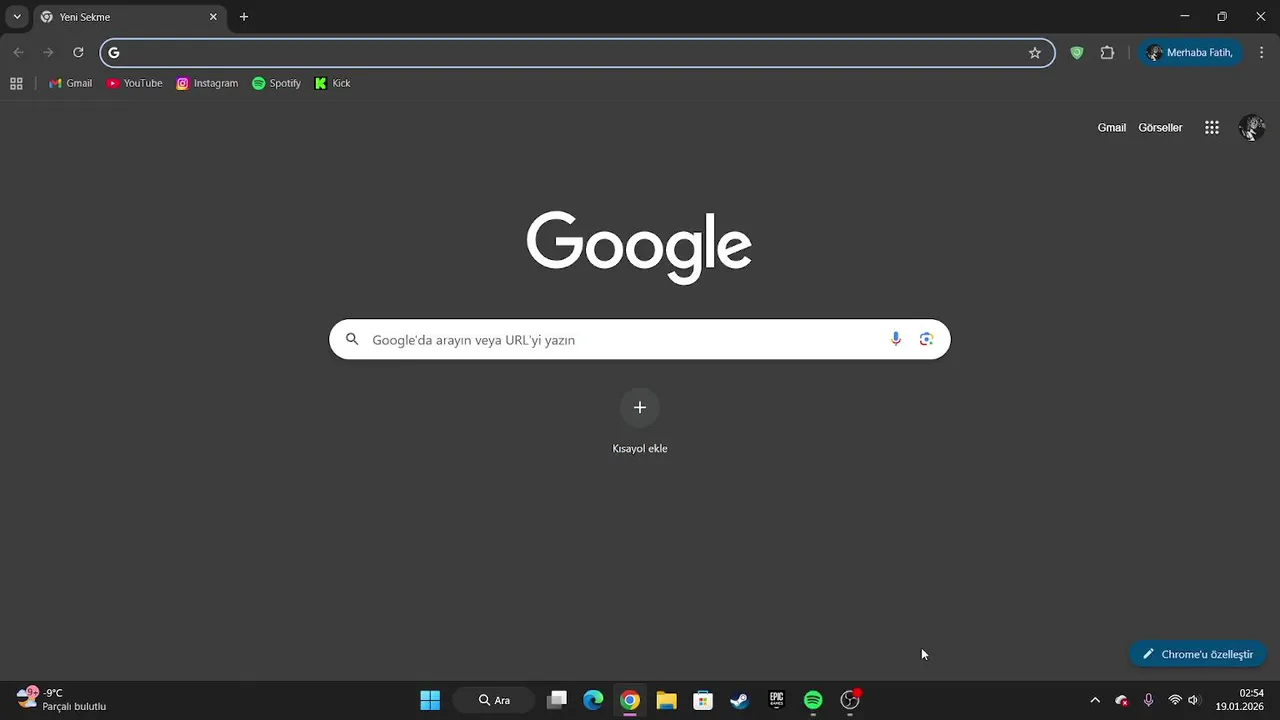The height and width of the screenshot is (720, 1280).
Task: Open Gmail link at top right
Action: pyautogui.click(x=1112, y=128)
